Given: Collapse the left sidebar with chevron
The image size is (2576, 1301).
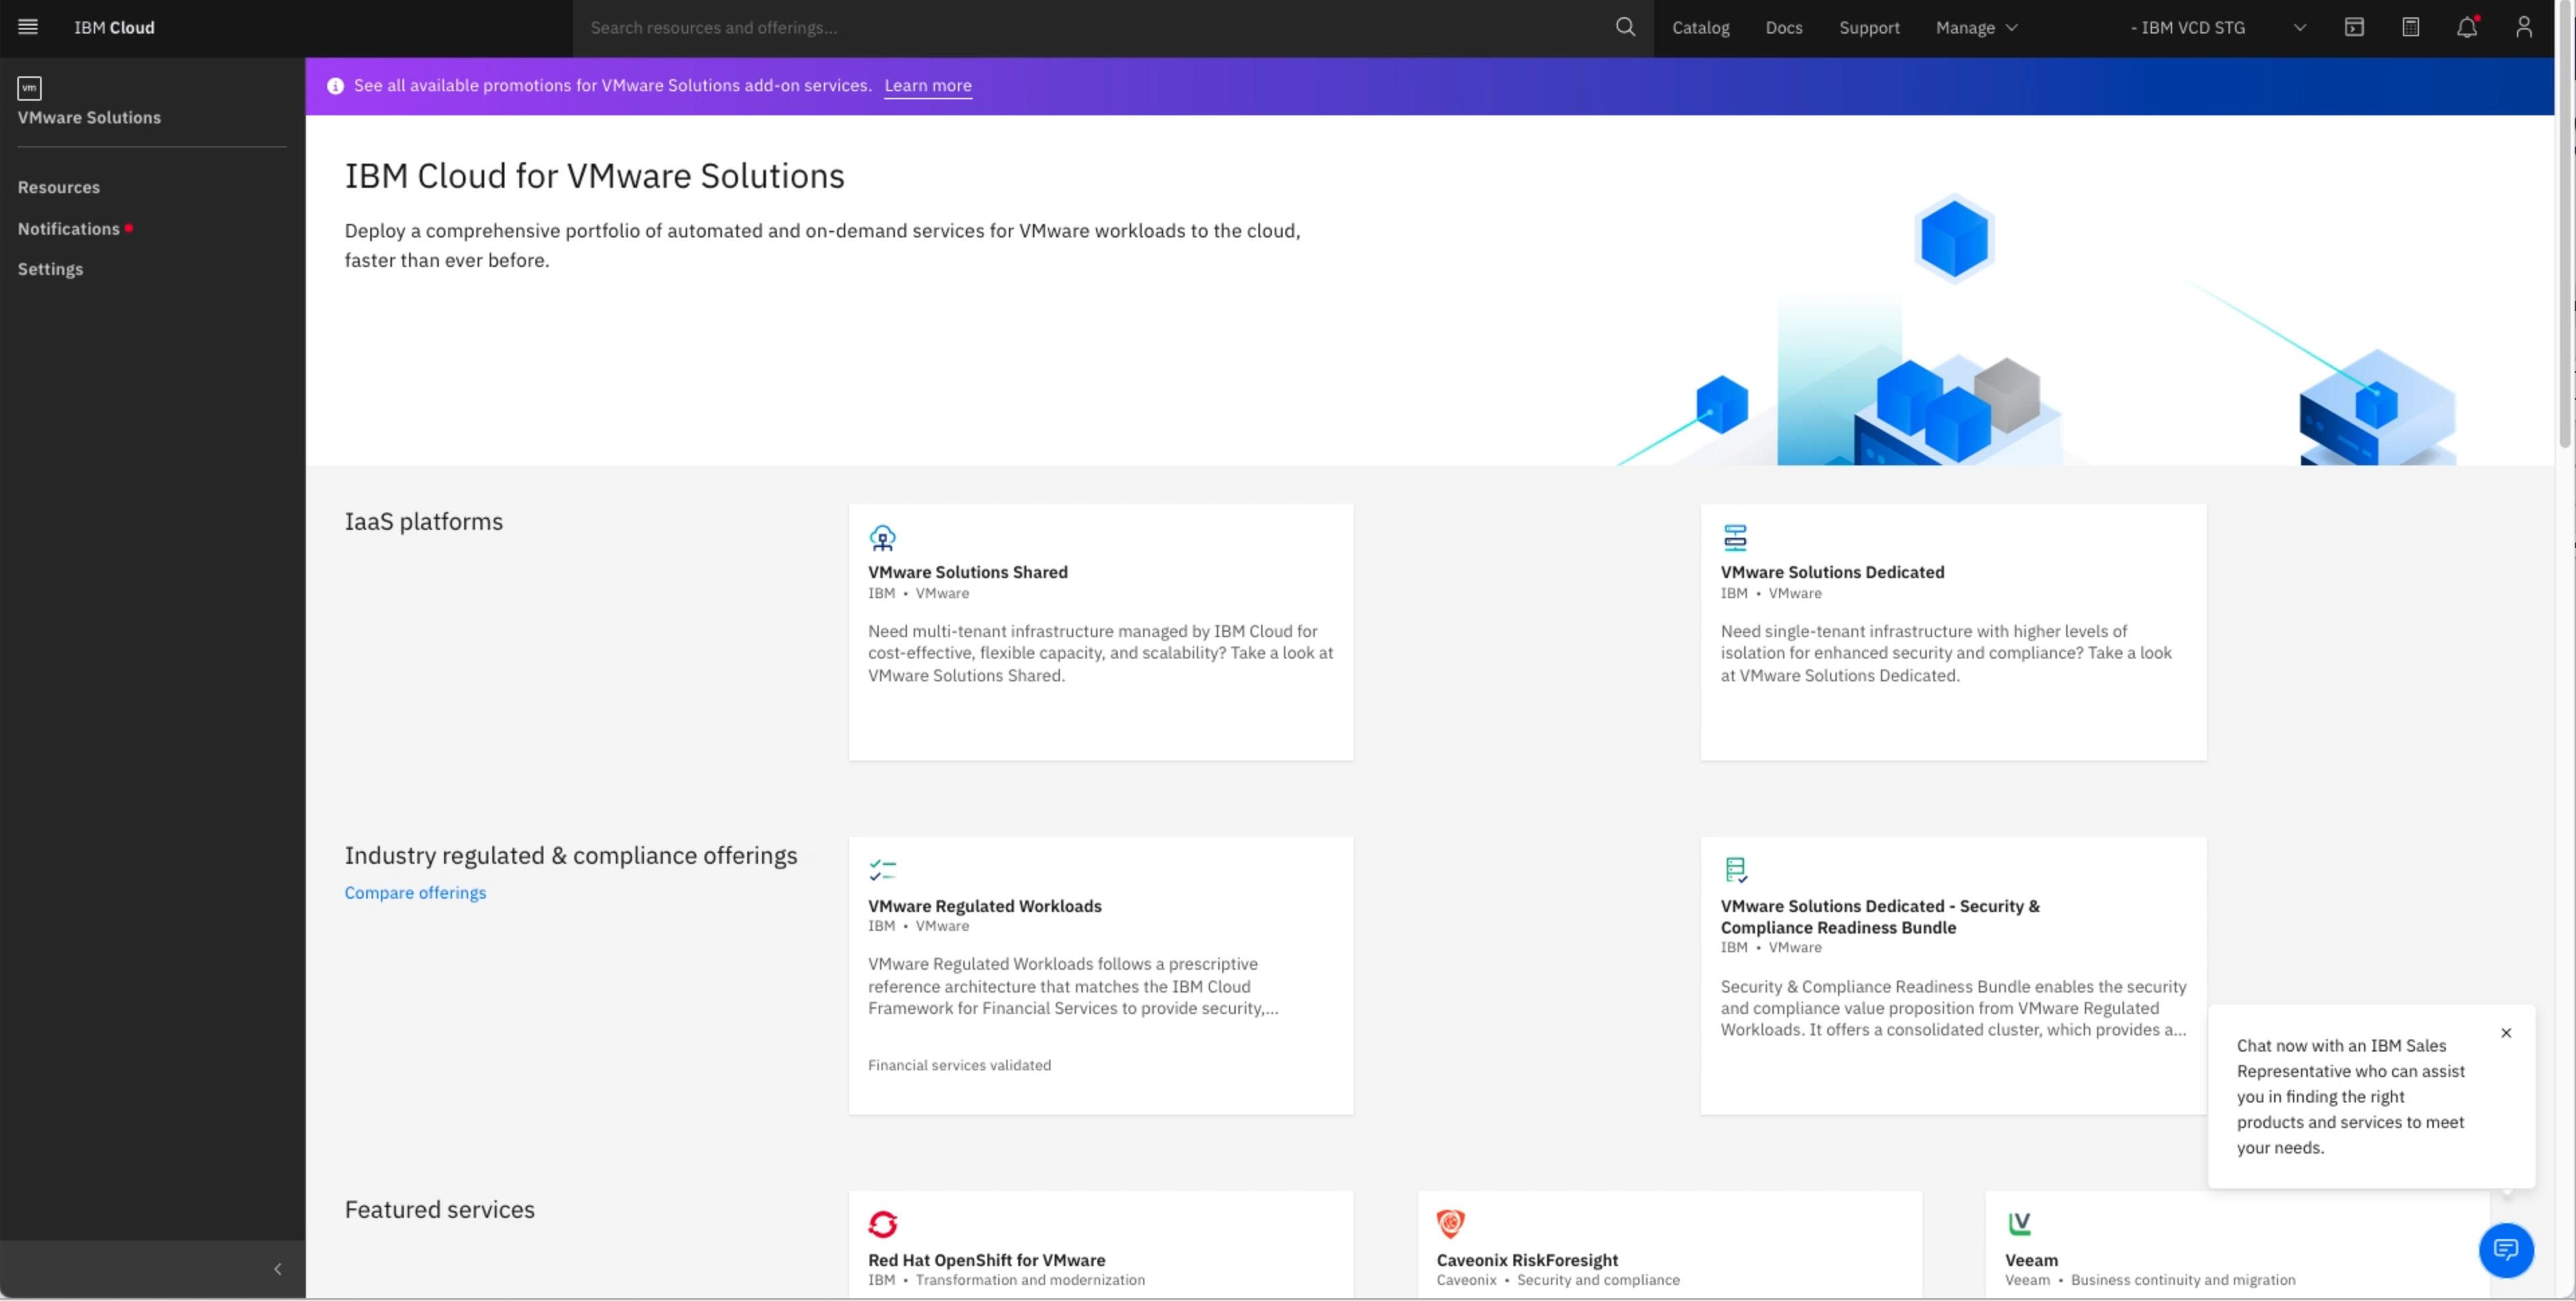Looking at the screenshot, I should (277, 1269).
